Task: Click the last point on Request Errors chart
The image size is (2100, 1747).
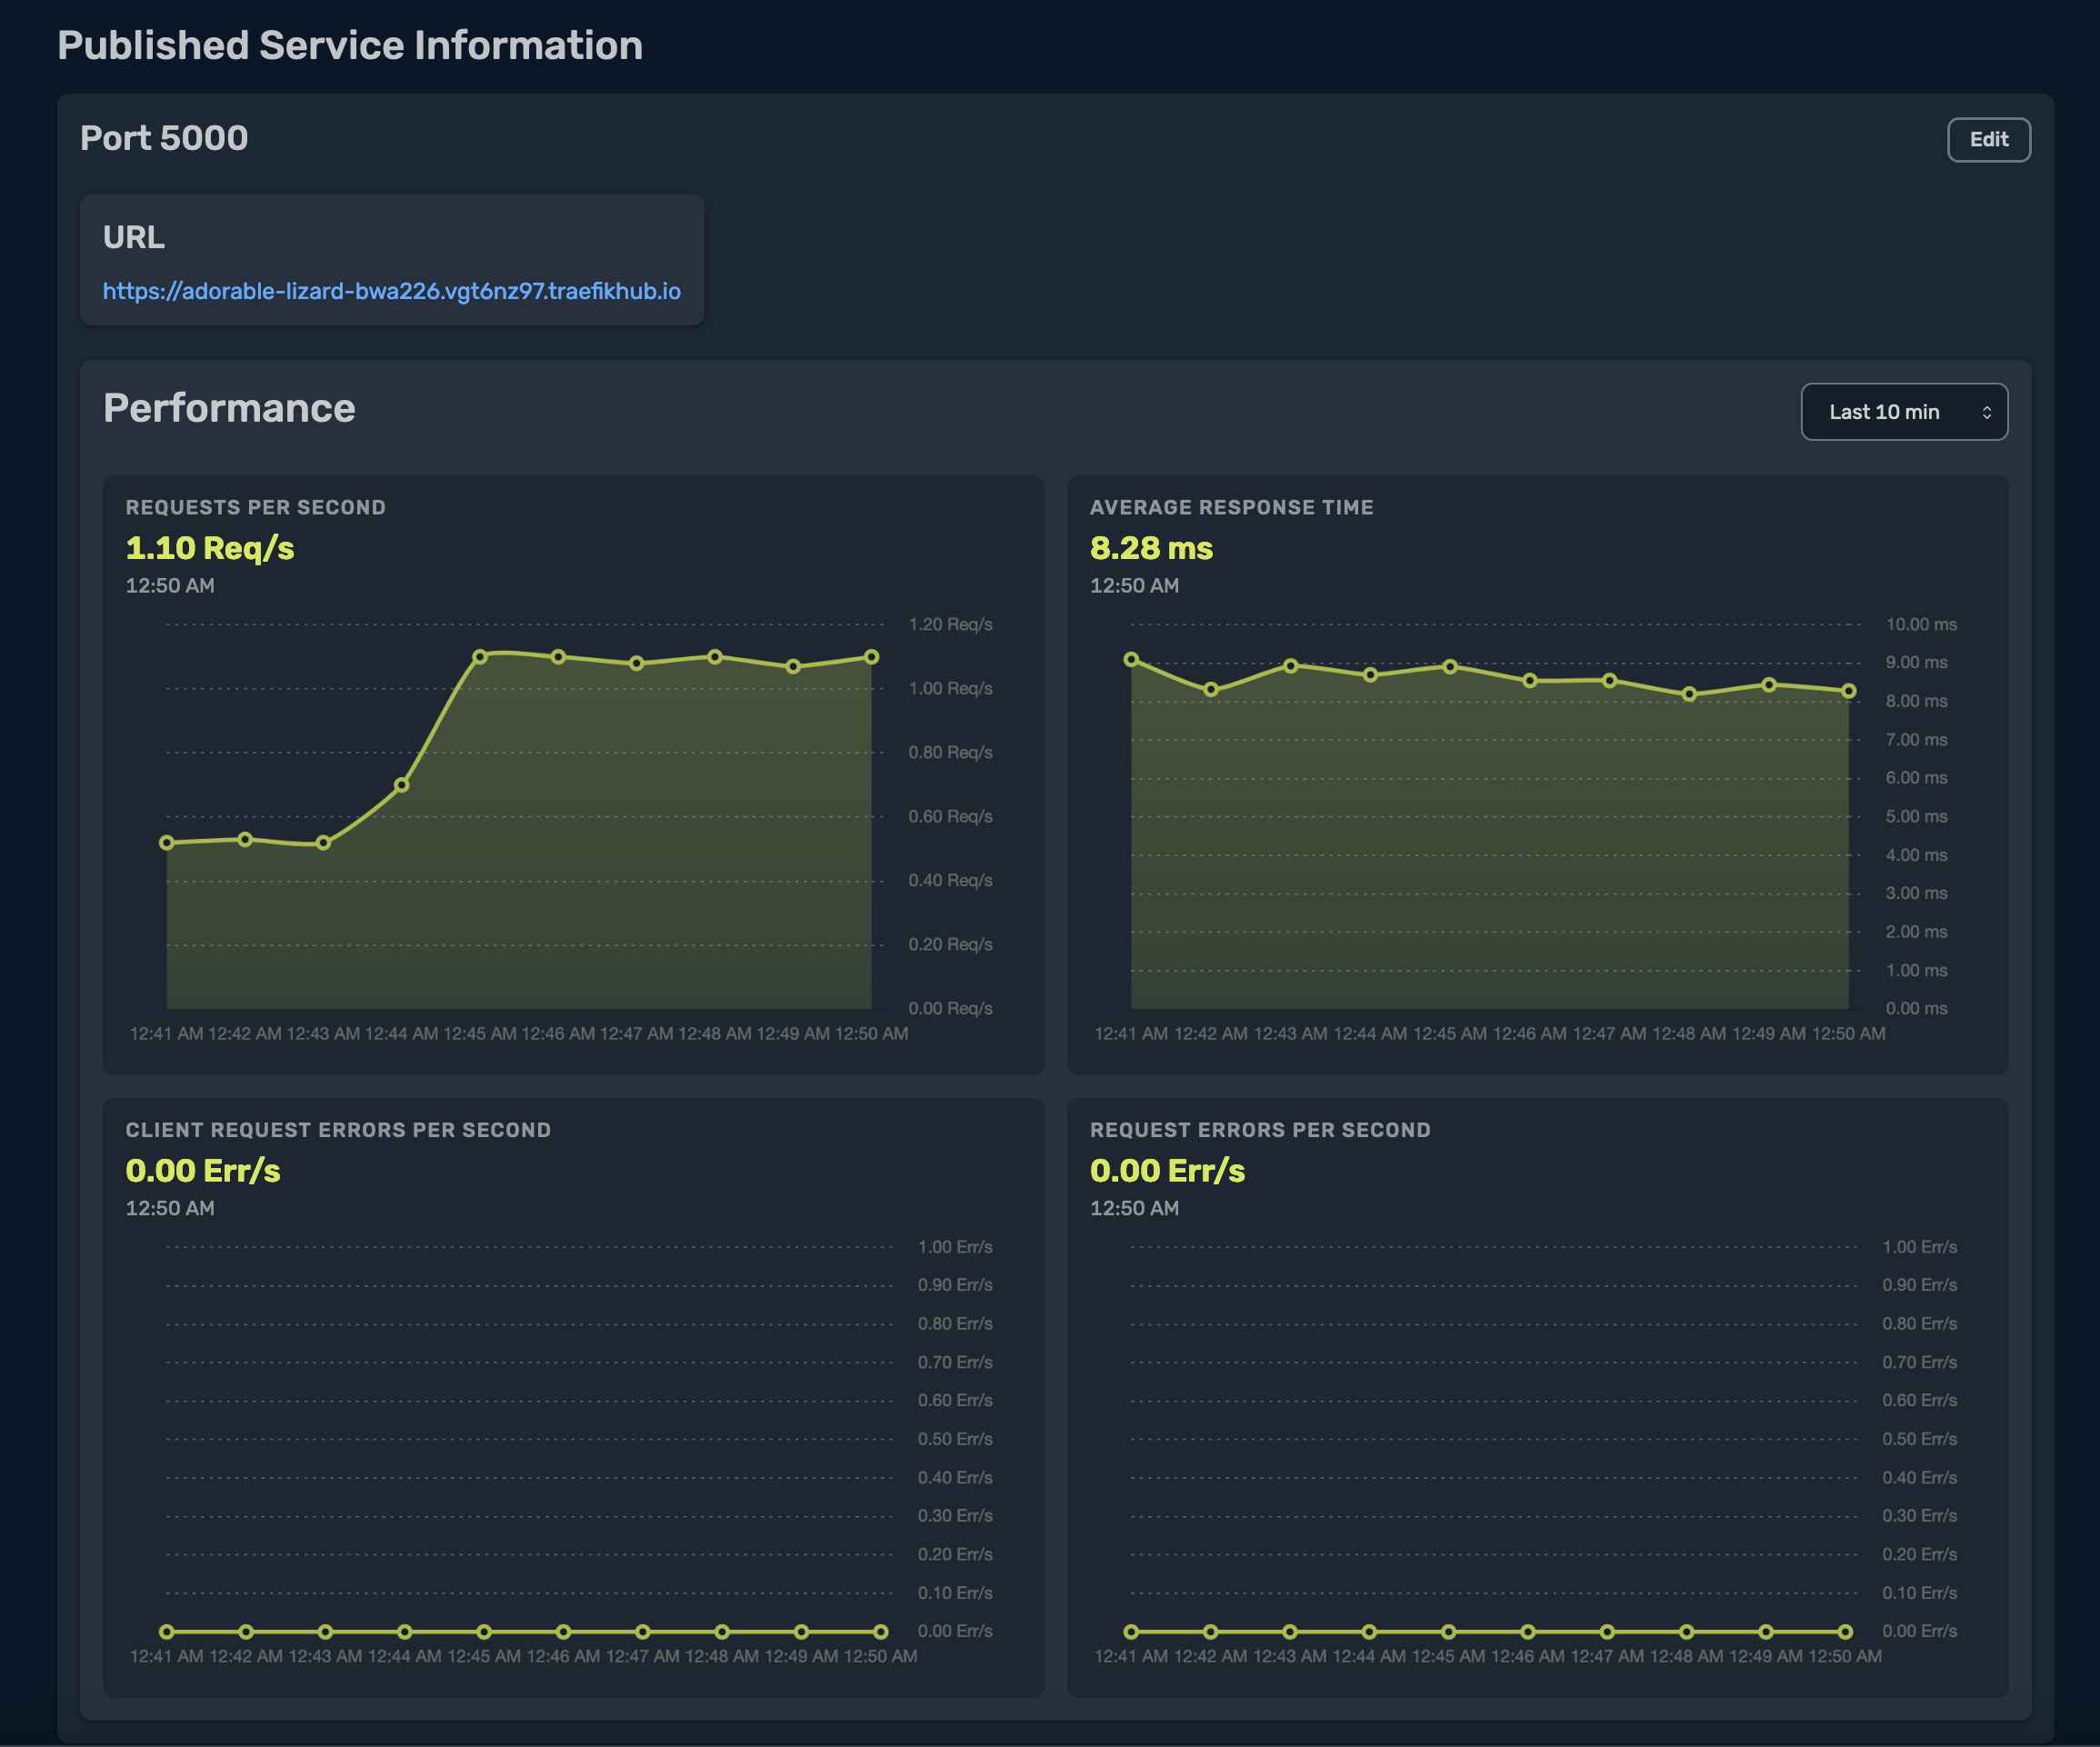Action: tap(1845, 1631)
